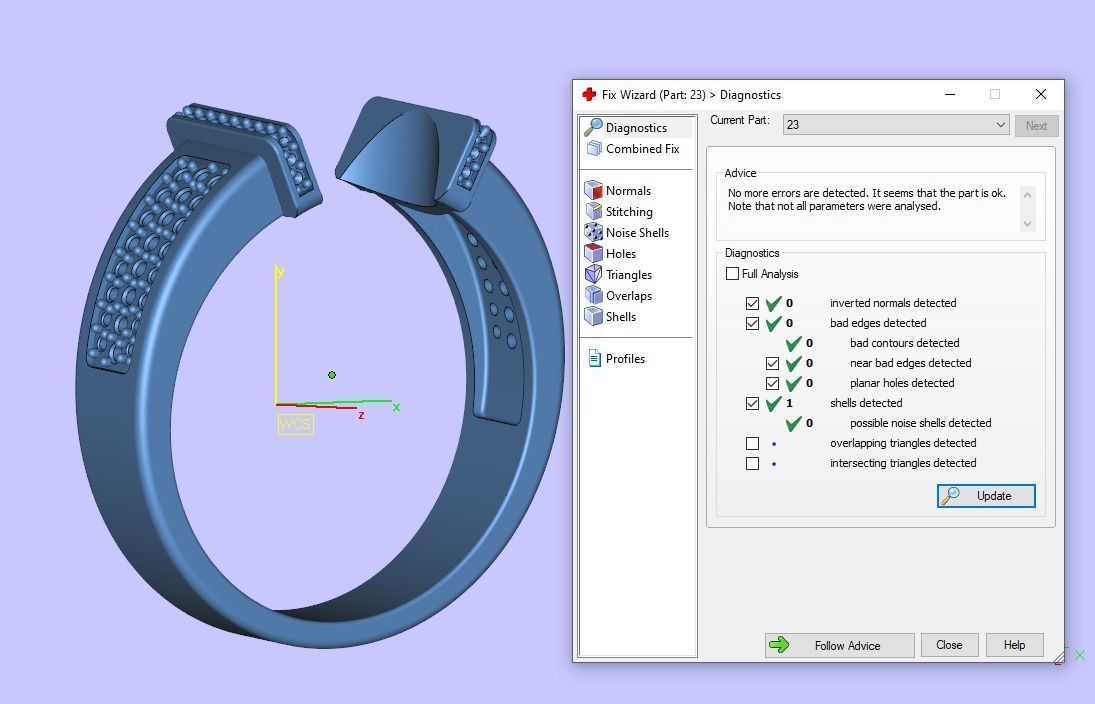Click the Shells cube icon

pos(594,316)
